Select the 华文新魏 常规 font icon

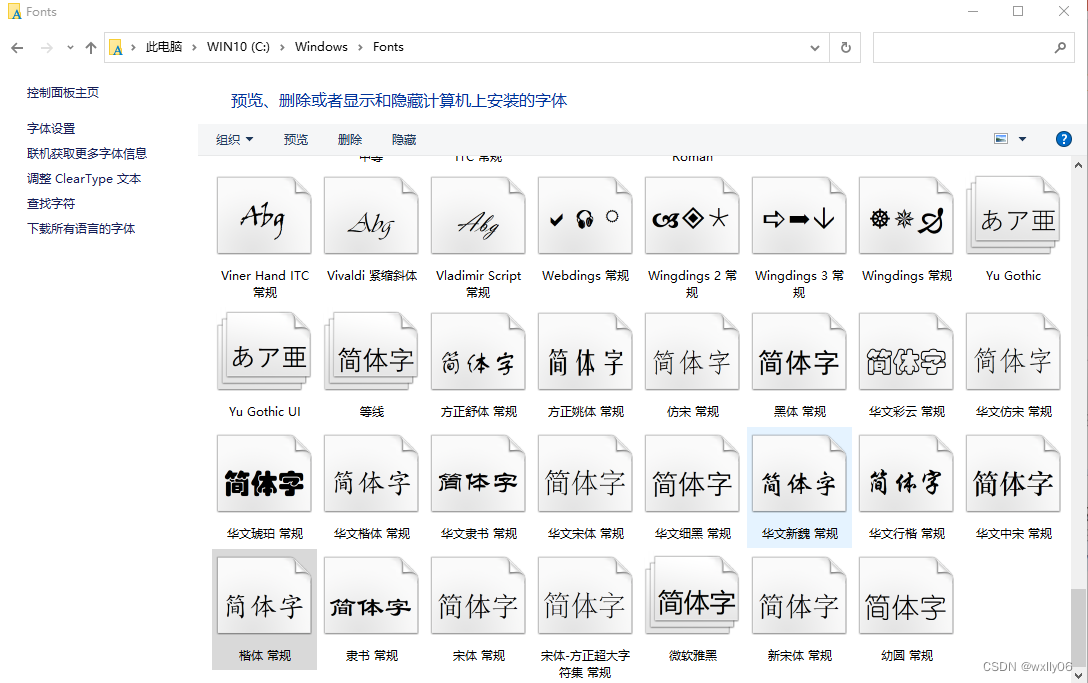click(x=799, y=473)
